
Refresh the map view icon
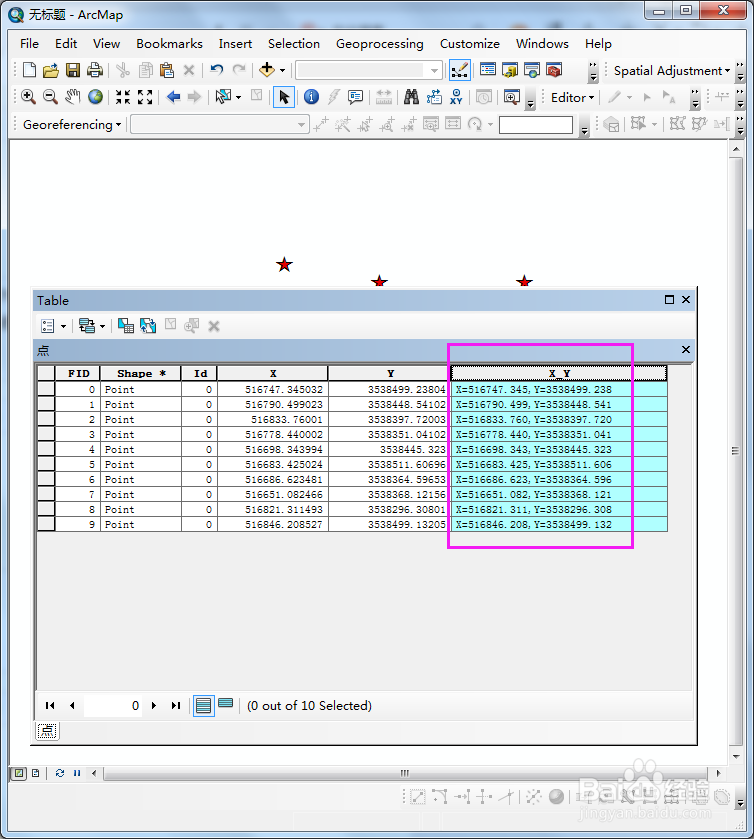pyautogui.click(x=60, y=773)
